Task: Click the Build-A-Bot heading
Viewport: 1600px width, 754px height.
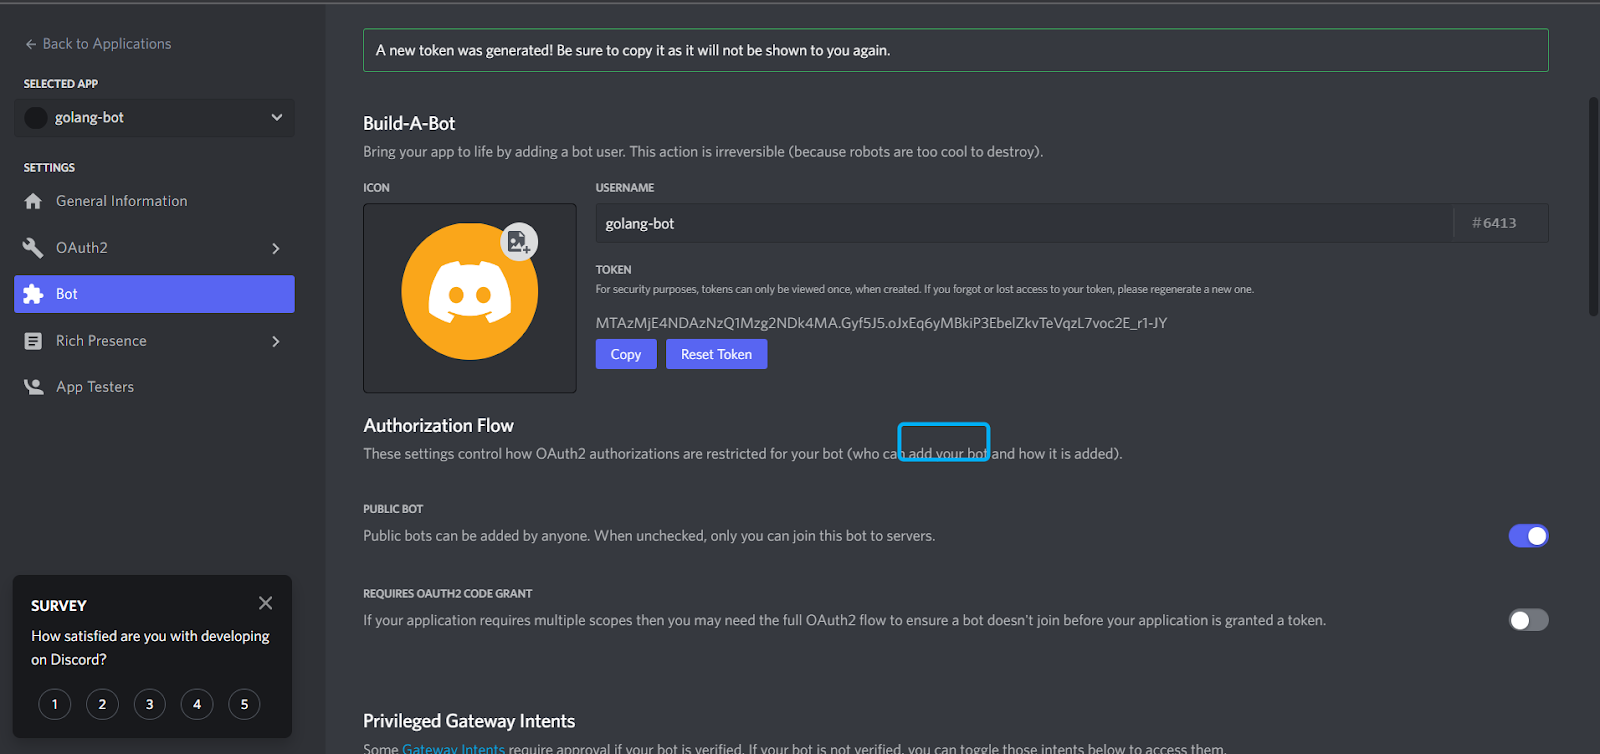Action: point(409,123)
